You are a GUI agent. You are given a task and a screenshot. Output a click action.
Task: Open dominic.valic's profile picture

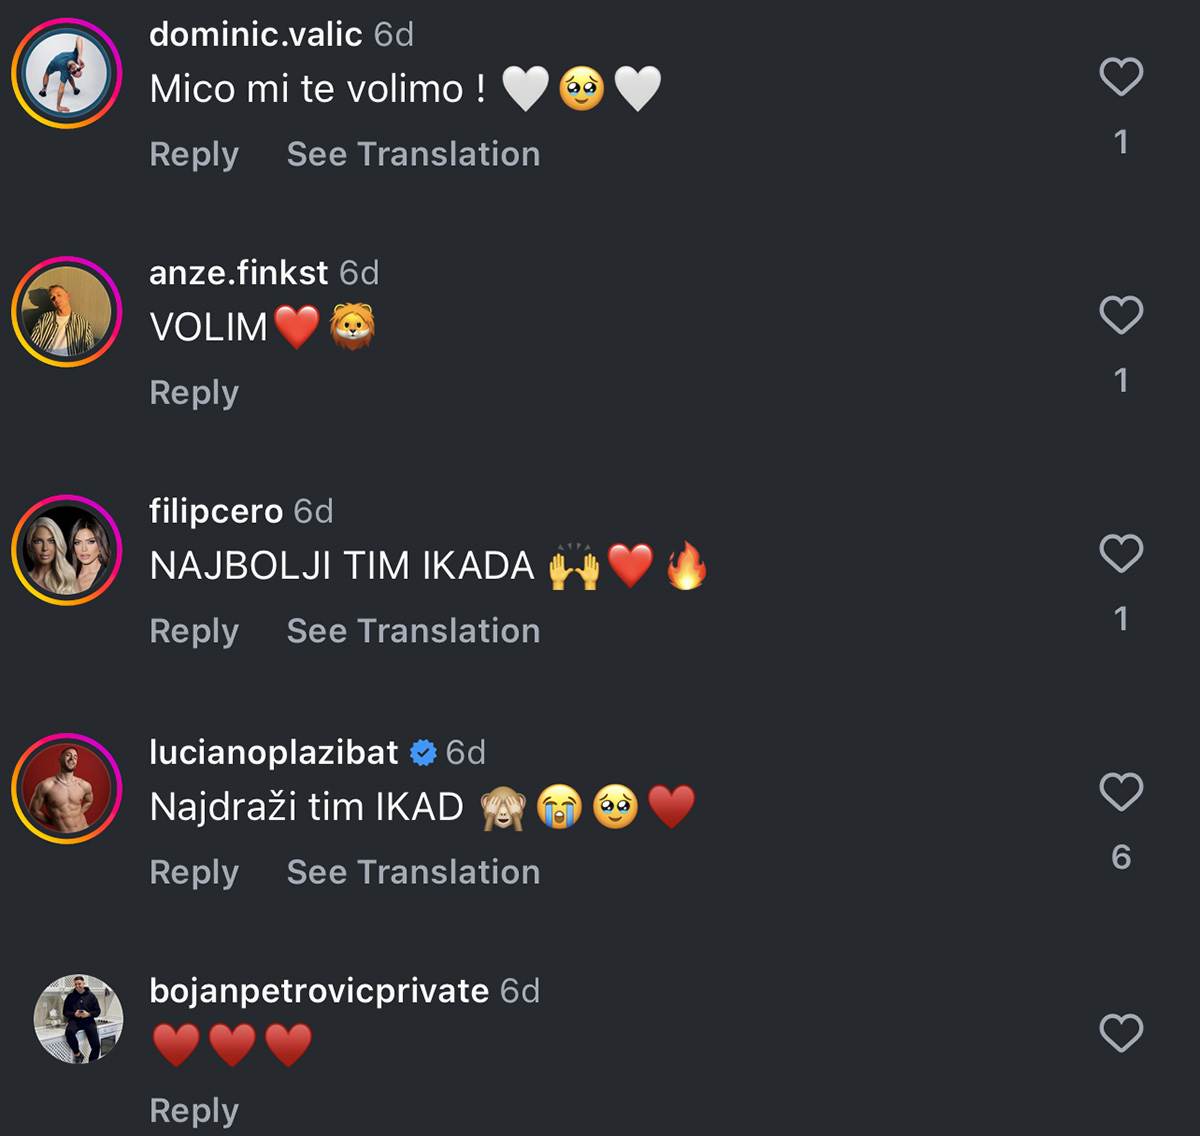click(x=67, y=74)
